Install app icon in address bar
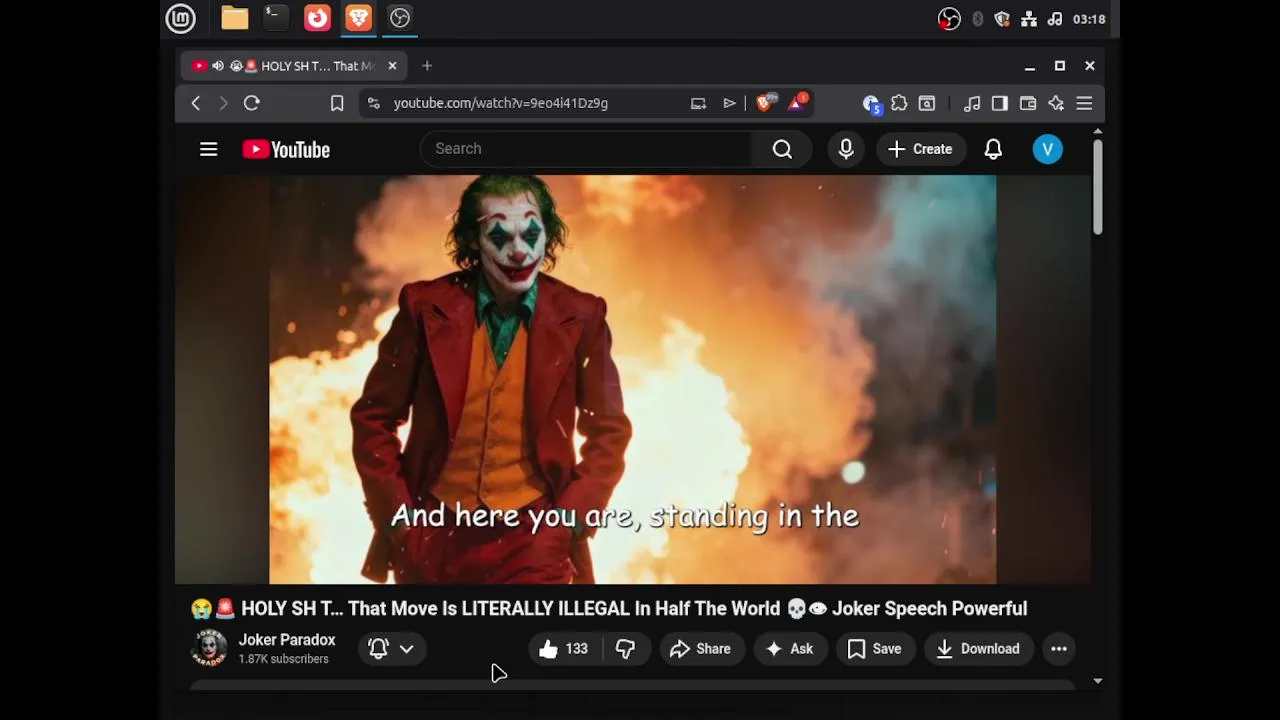 [x=698, y=103]
